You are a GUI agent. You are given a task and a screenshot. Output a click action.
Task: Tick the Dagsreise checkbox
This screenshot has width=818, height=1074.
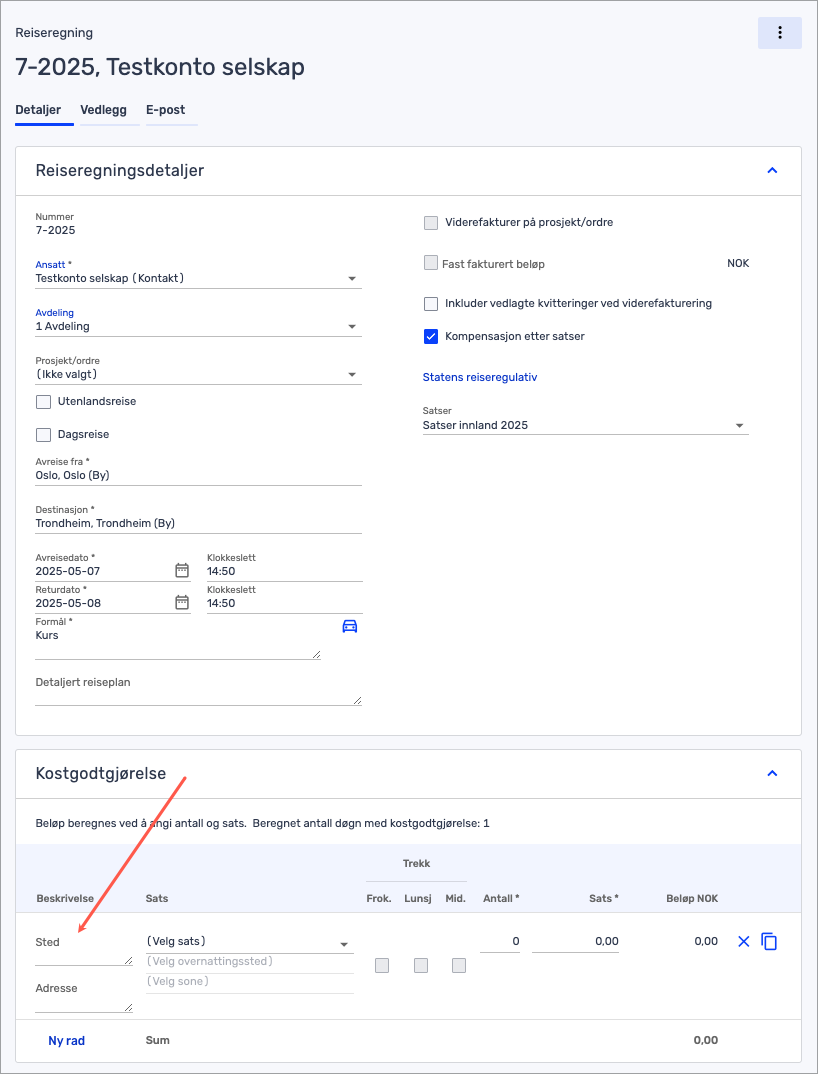43,435
